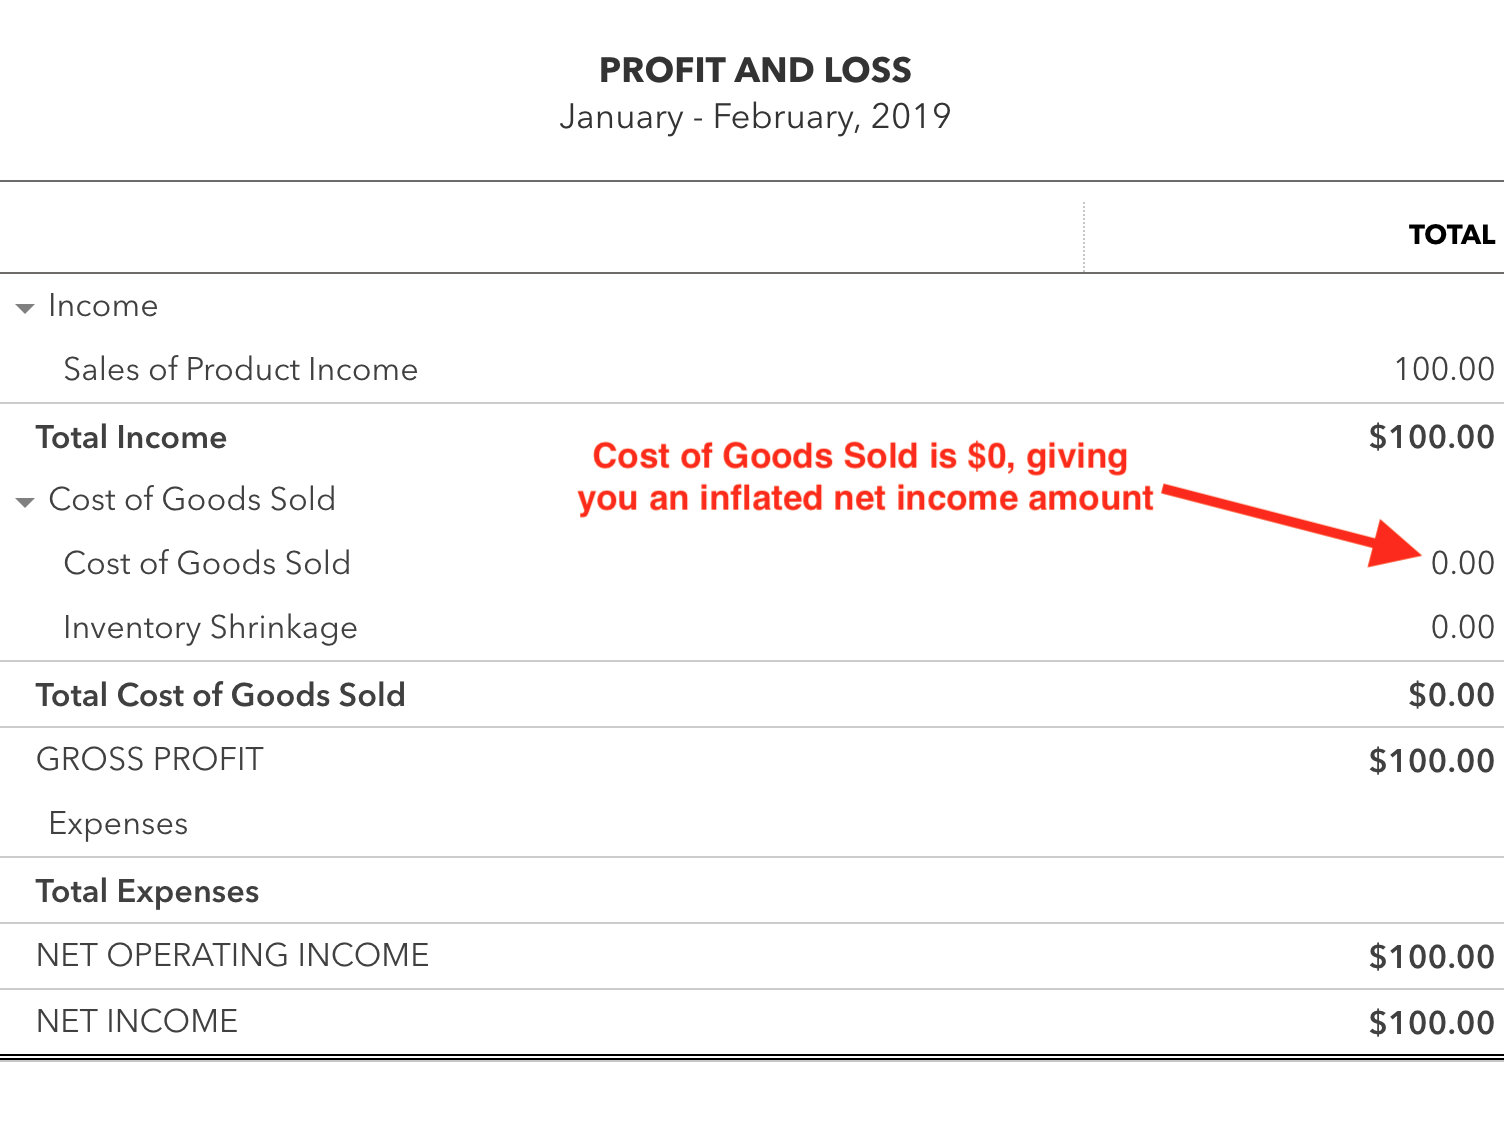The width and height of the screenshot is (1504, 1129).
Task: Click the $100.00 Total Income amount
Action: (1431, 437)
